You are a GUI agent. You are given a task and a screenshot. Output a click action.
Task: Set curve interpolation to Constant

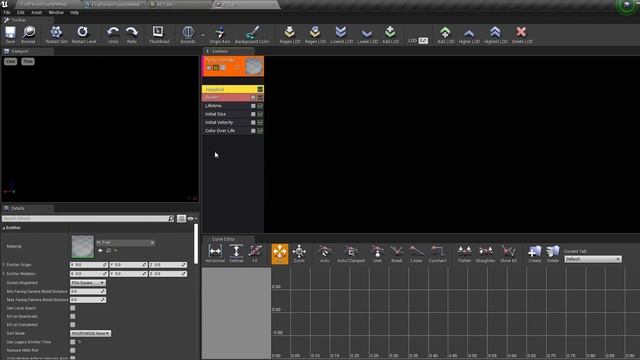[x=437, y=253]
